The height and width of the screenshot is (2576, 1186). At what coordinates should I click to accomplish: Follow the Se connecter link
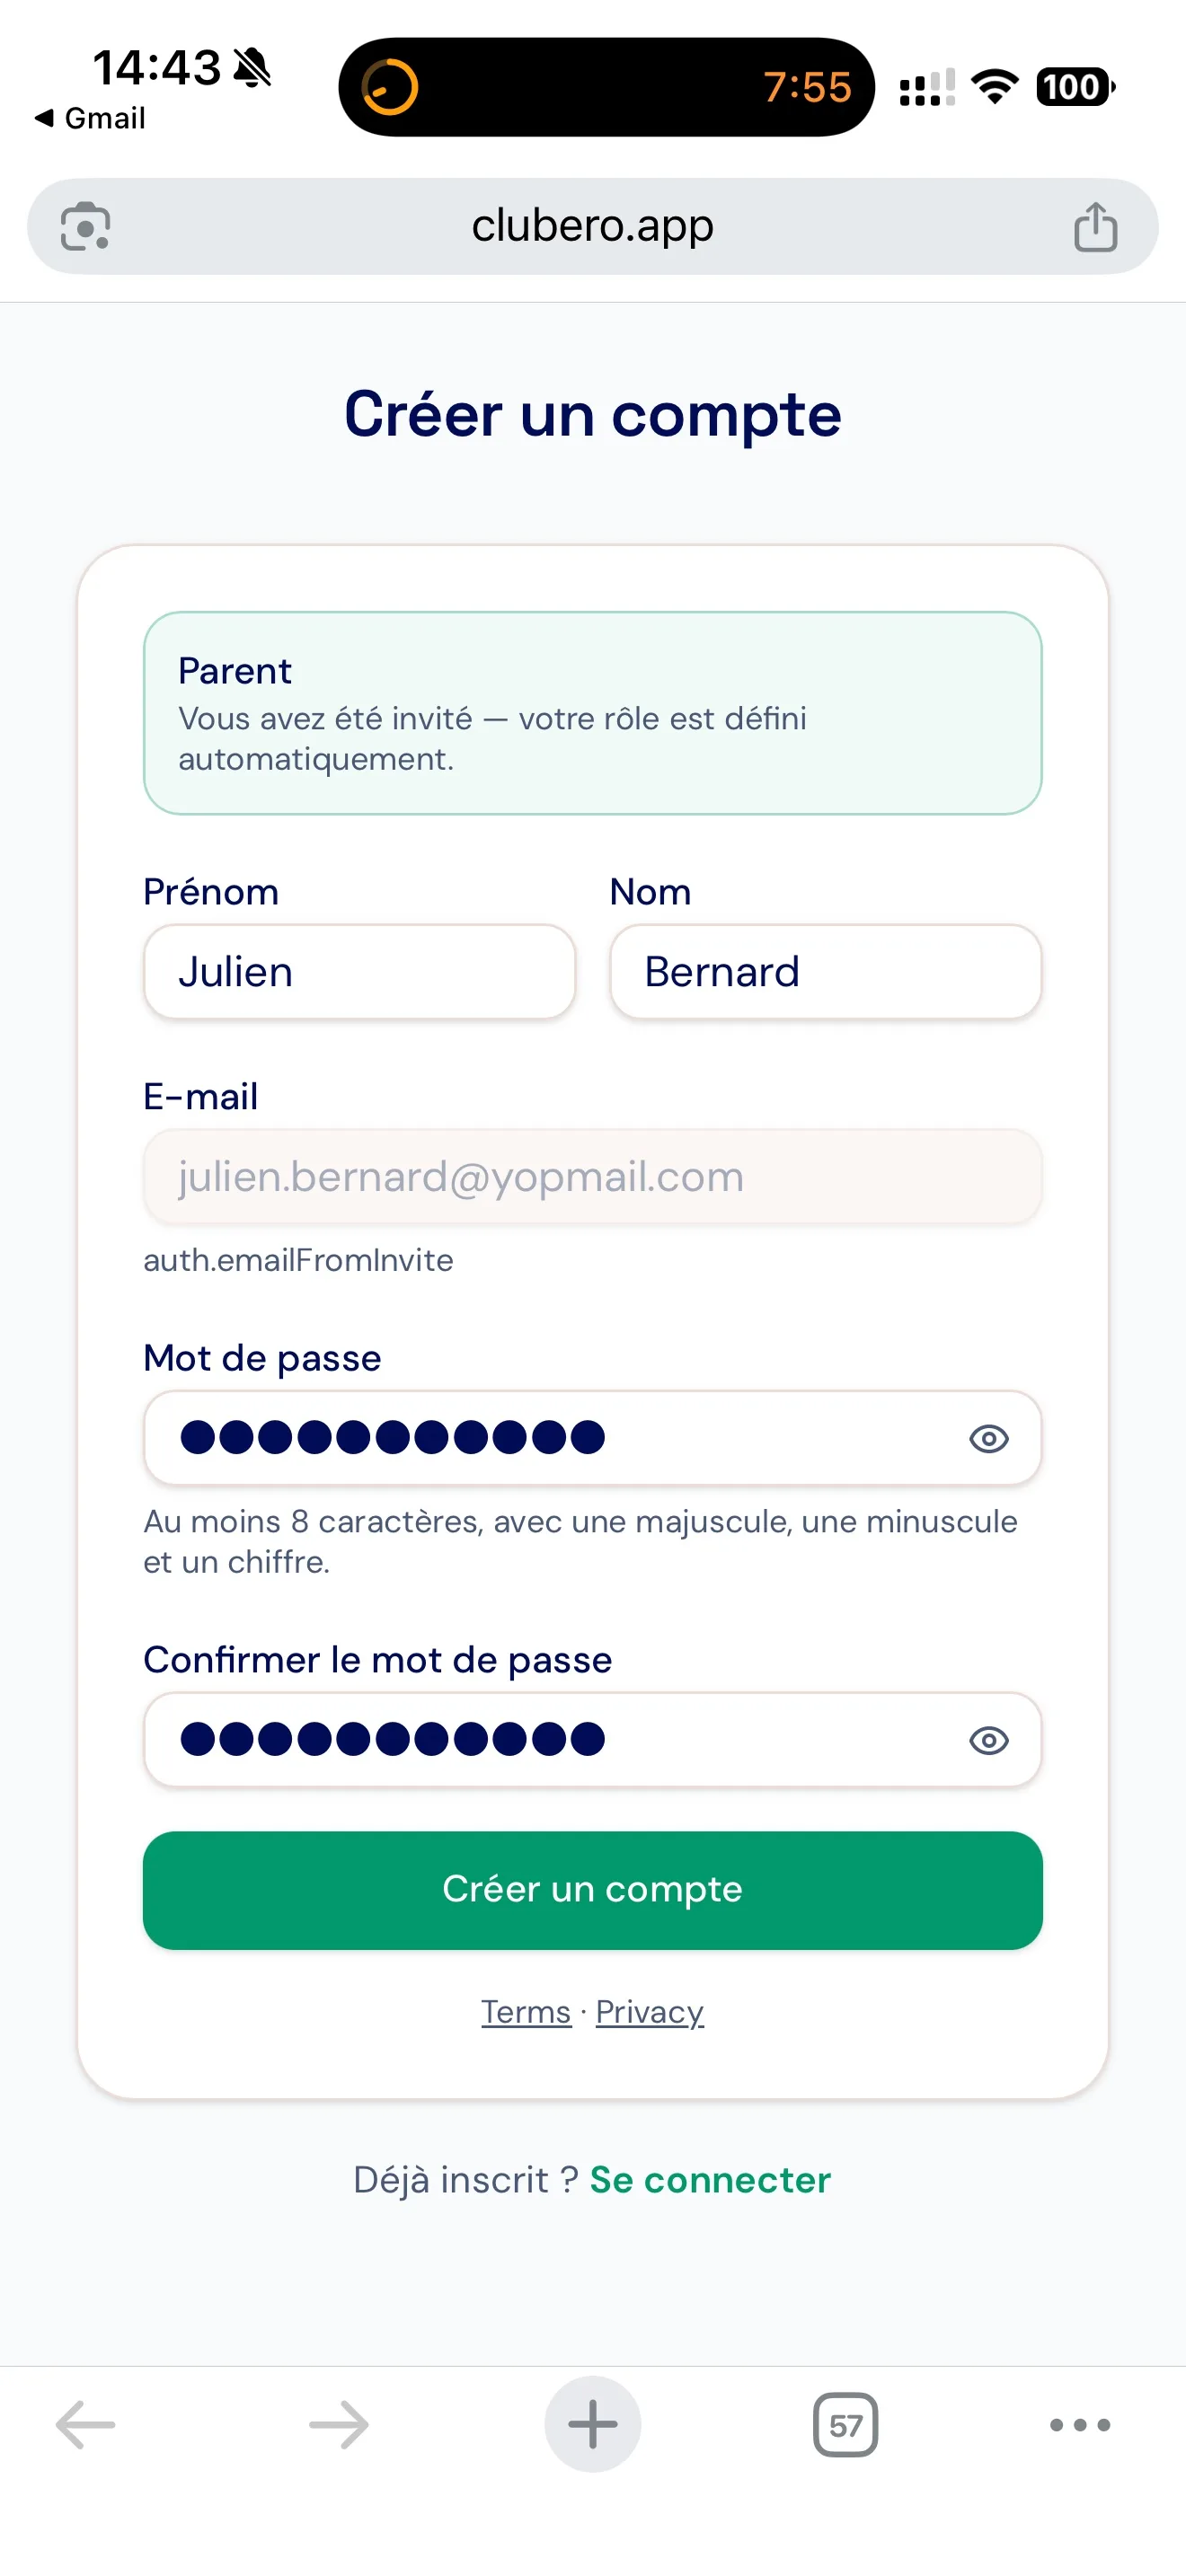click(x=710, y=2179)
